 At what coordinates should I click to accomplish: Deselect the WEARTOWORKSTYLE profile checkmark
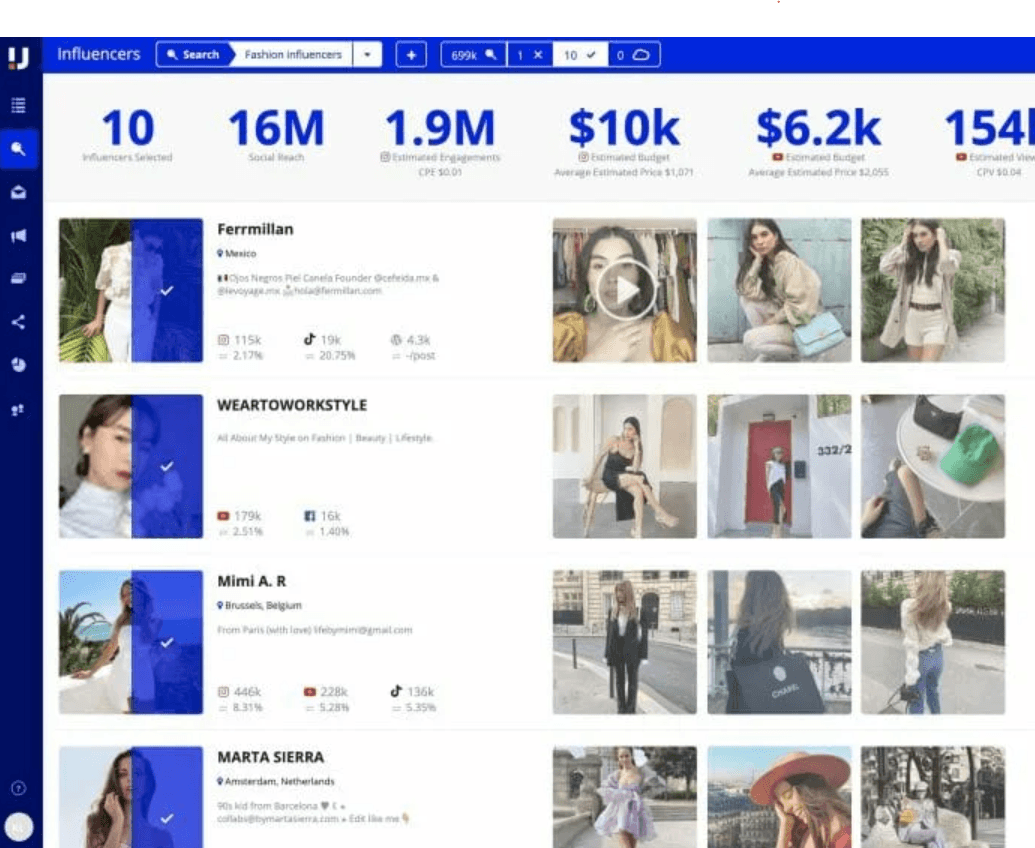167,466
